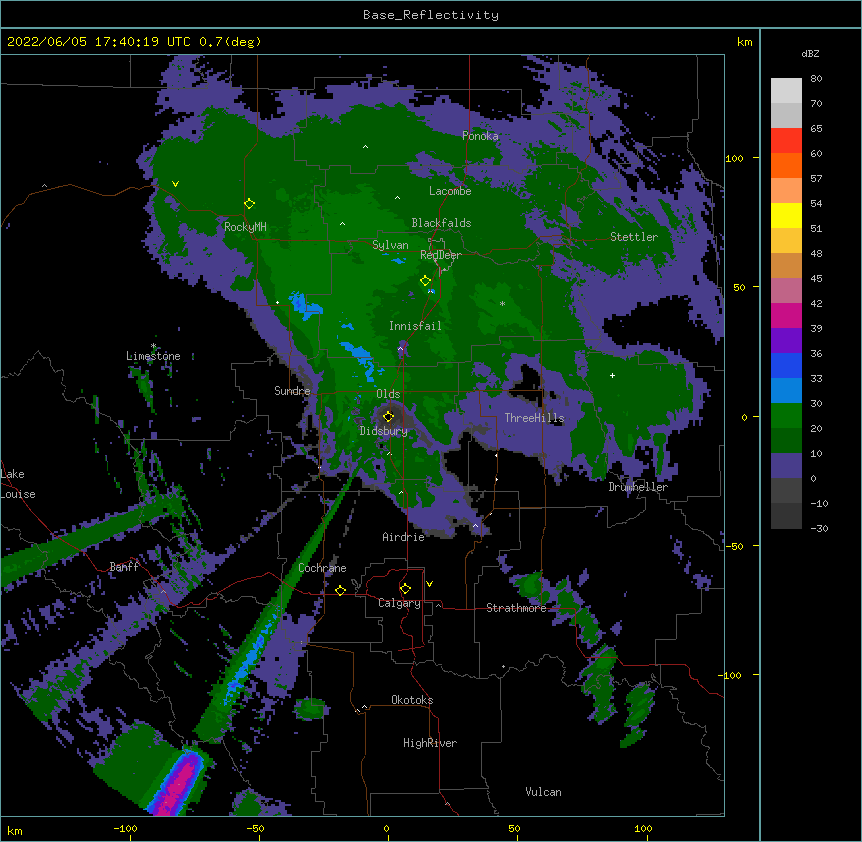Image resolution: width=862 pixels, height=842 pixels.
Task: Click the Limestone label
Action: [x=153, y=356]
